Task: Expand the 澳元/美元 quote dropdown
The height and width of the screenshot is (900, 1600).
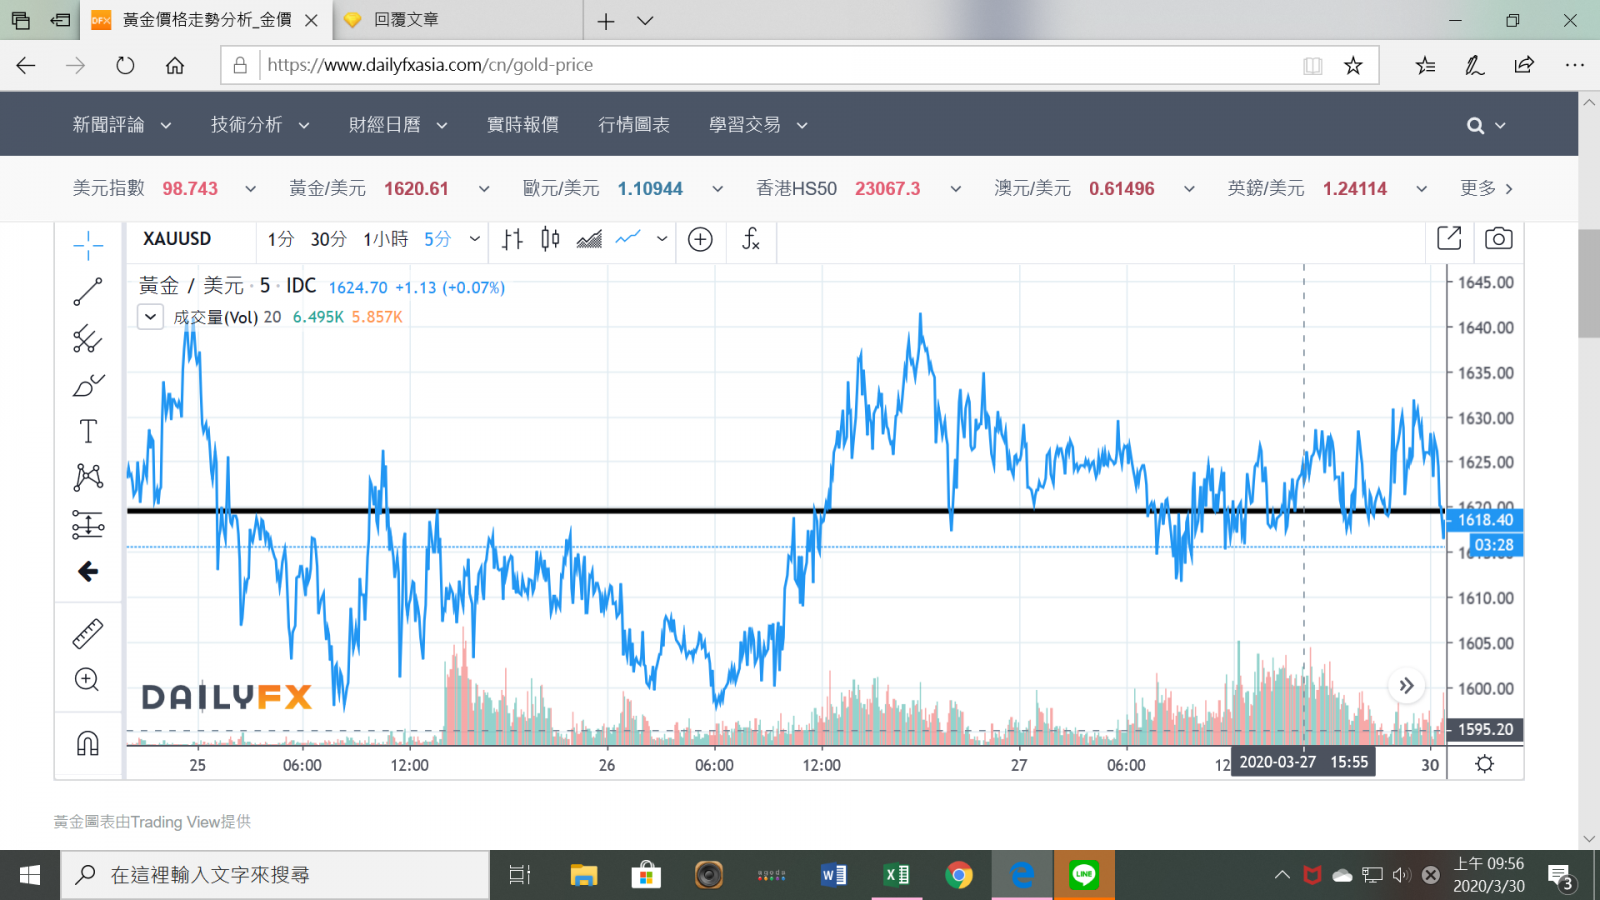Action: point(1189,189)
